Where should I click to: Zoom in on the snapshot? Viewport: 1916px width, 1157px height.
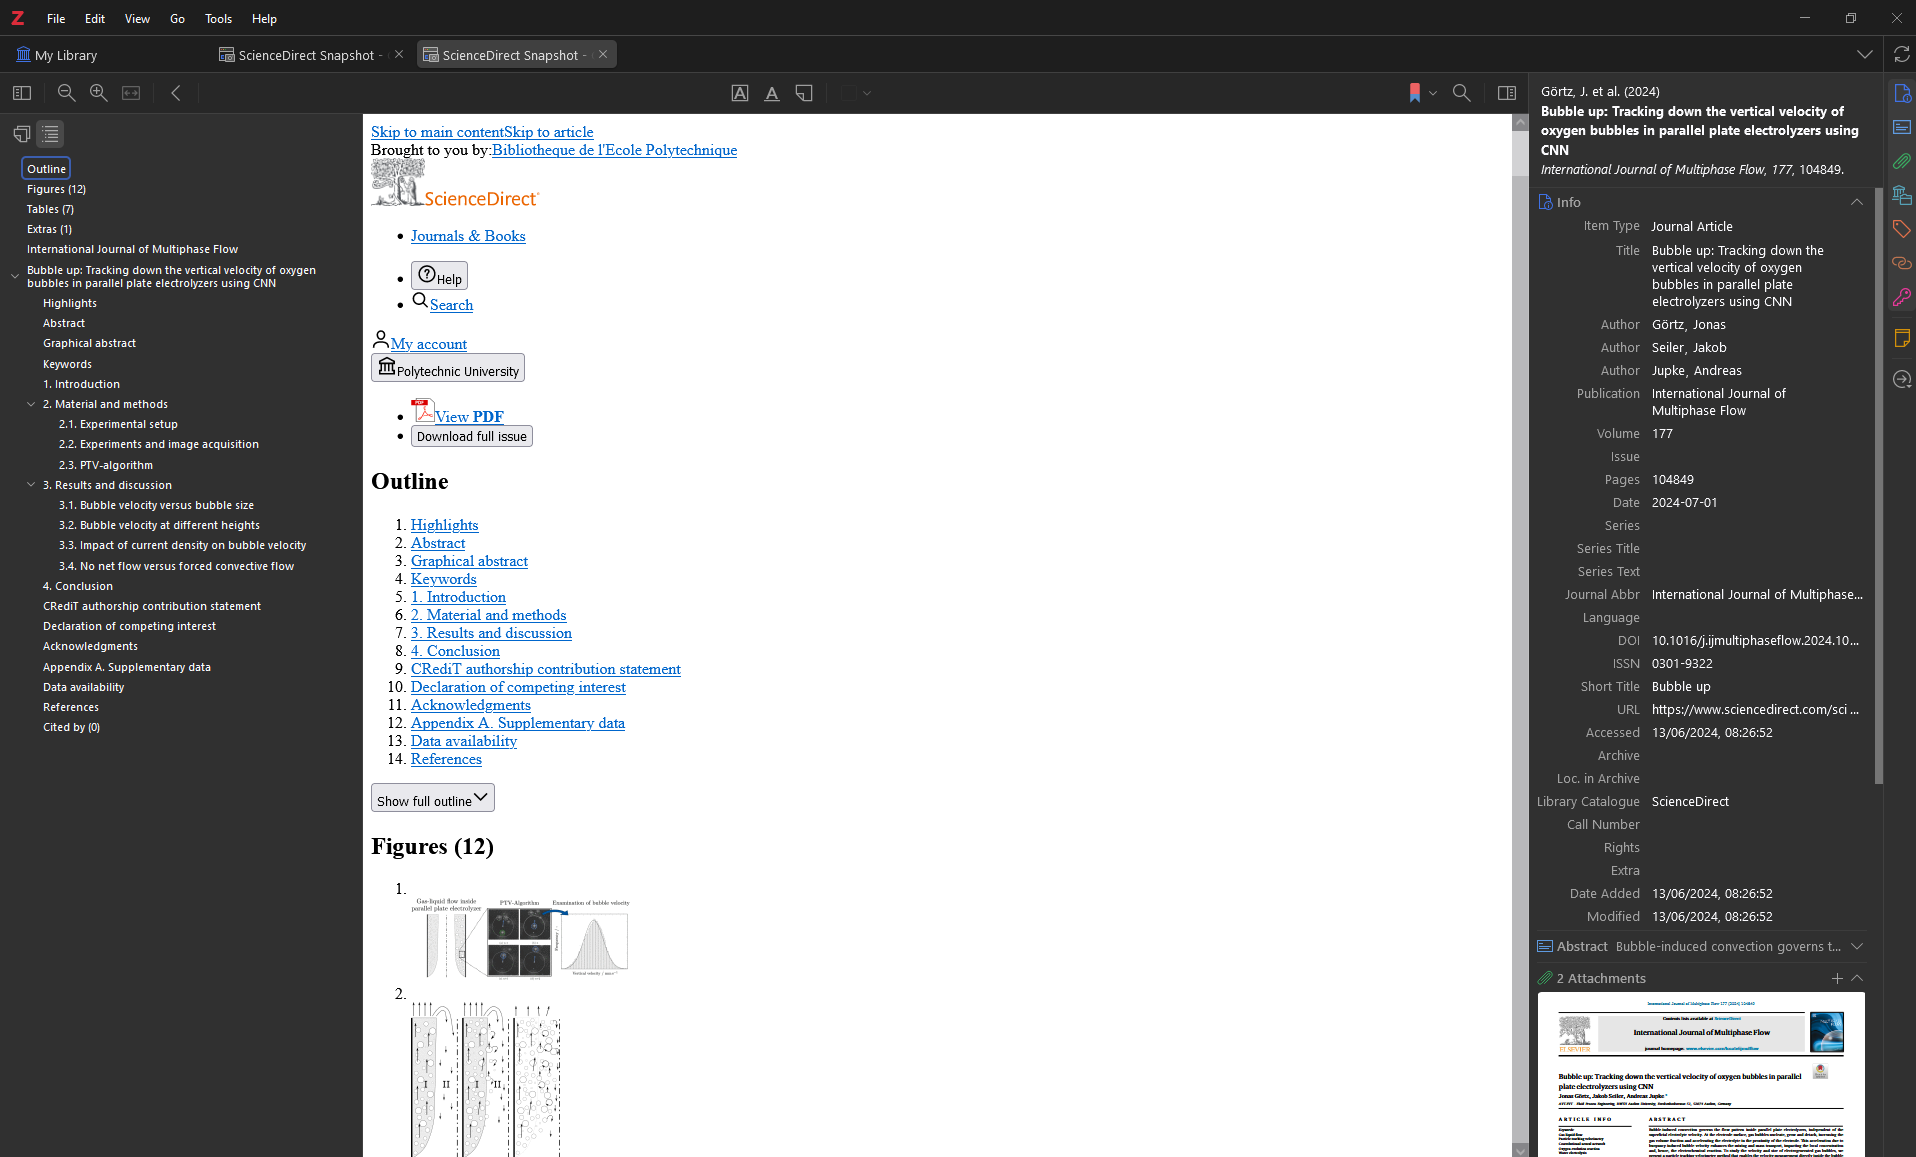98,93
